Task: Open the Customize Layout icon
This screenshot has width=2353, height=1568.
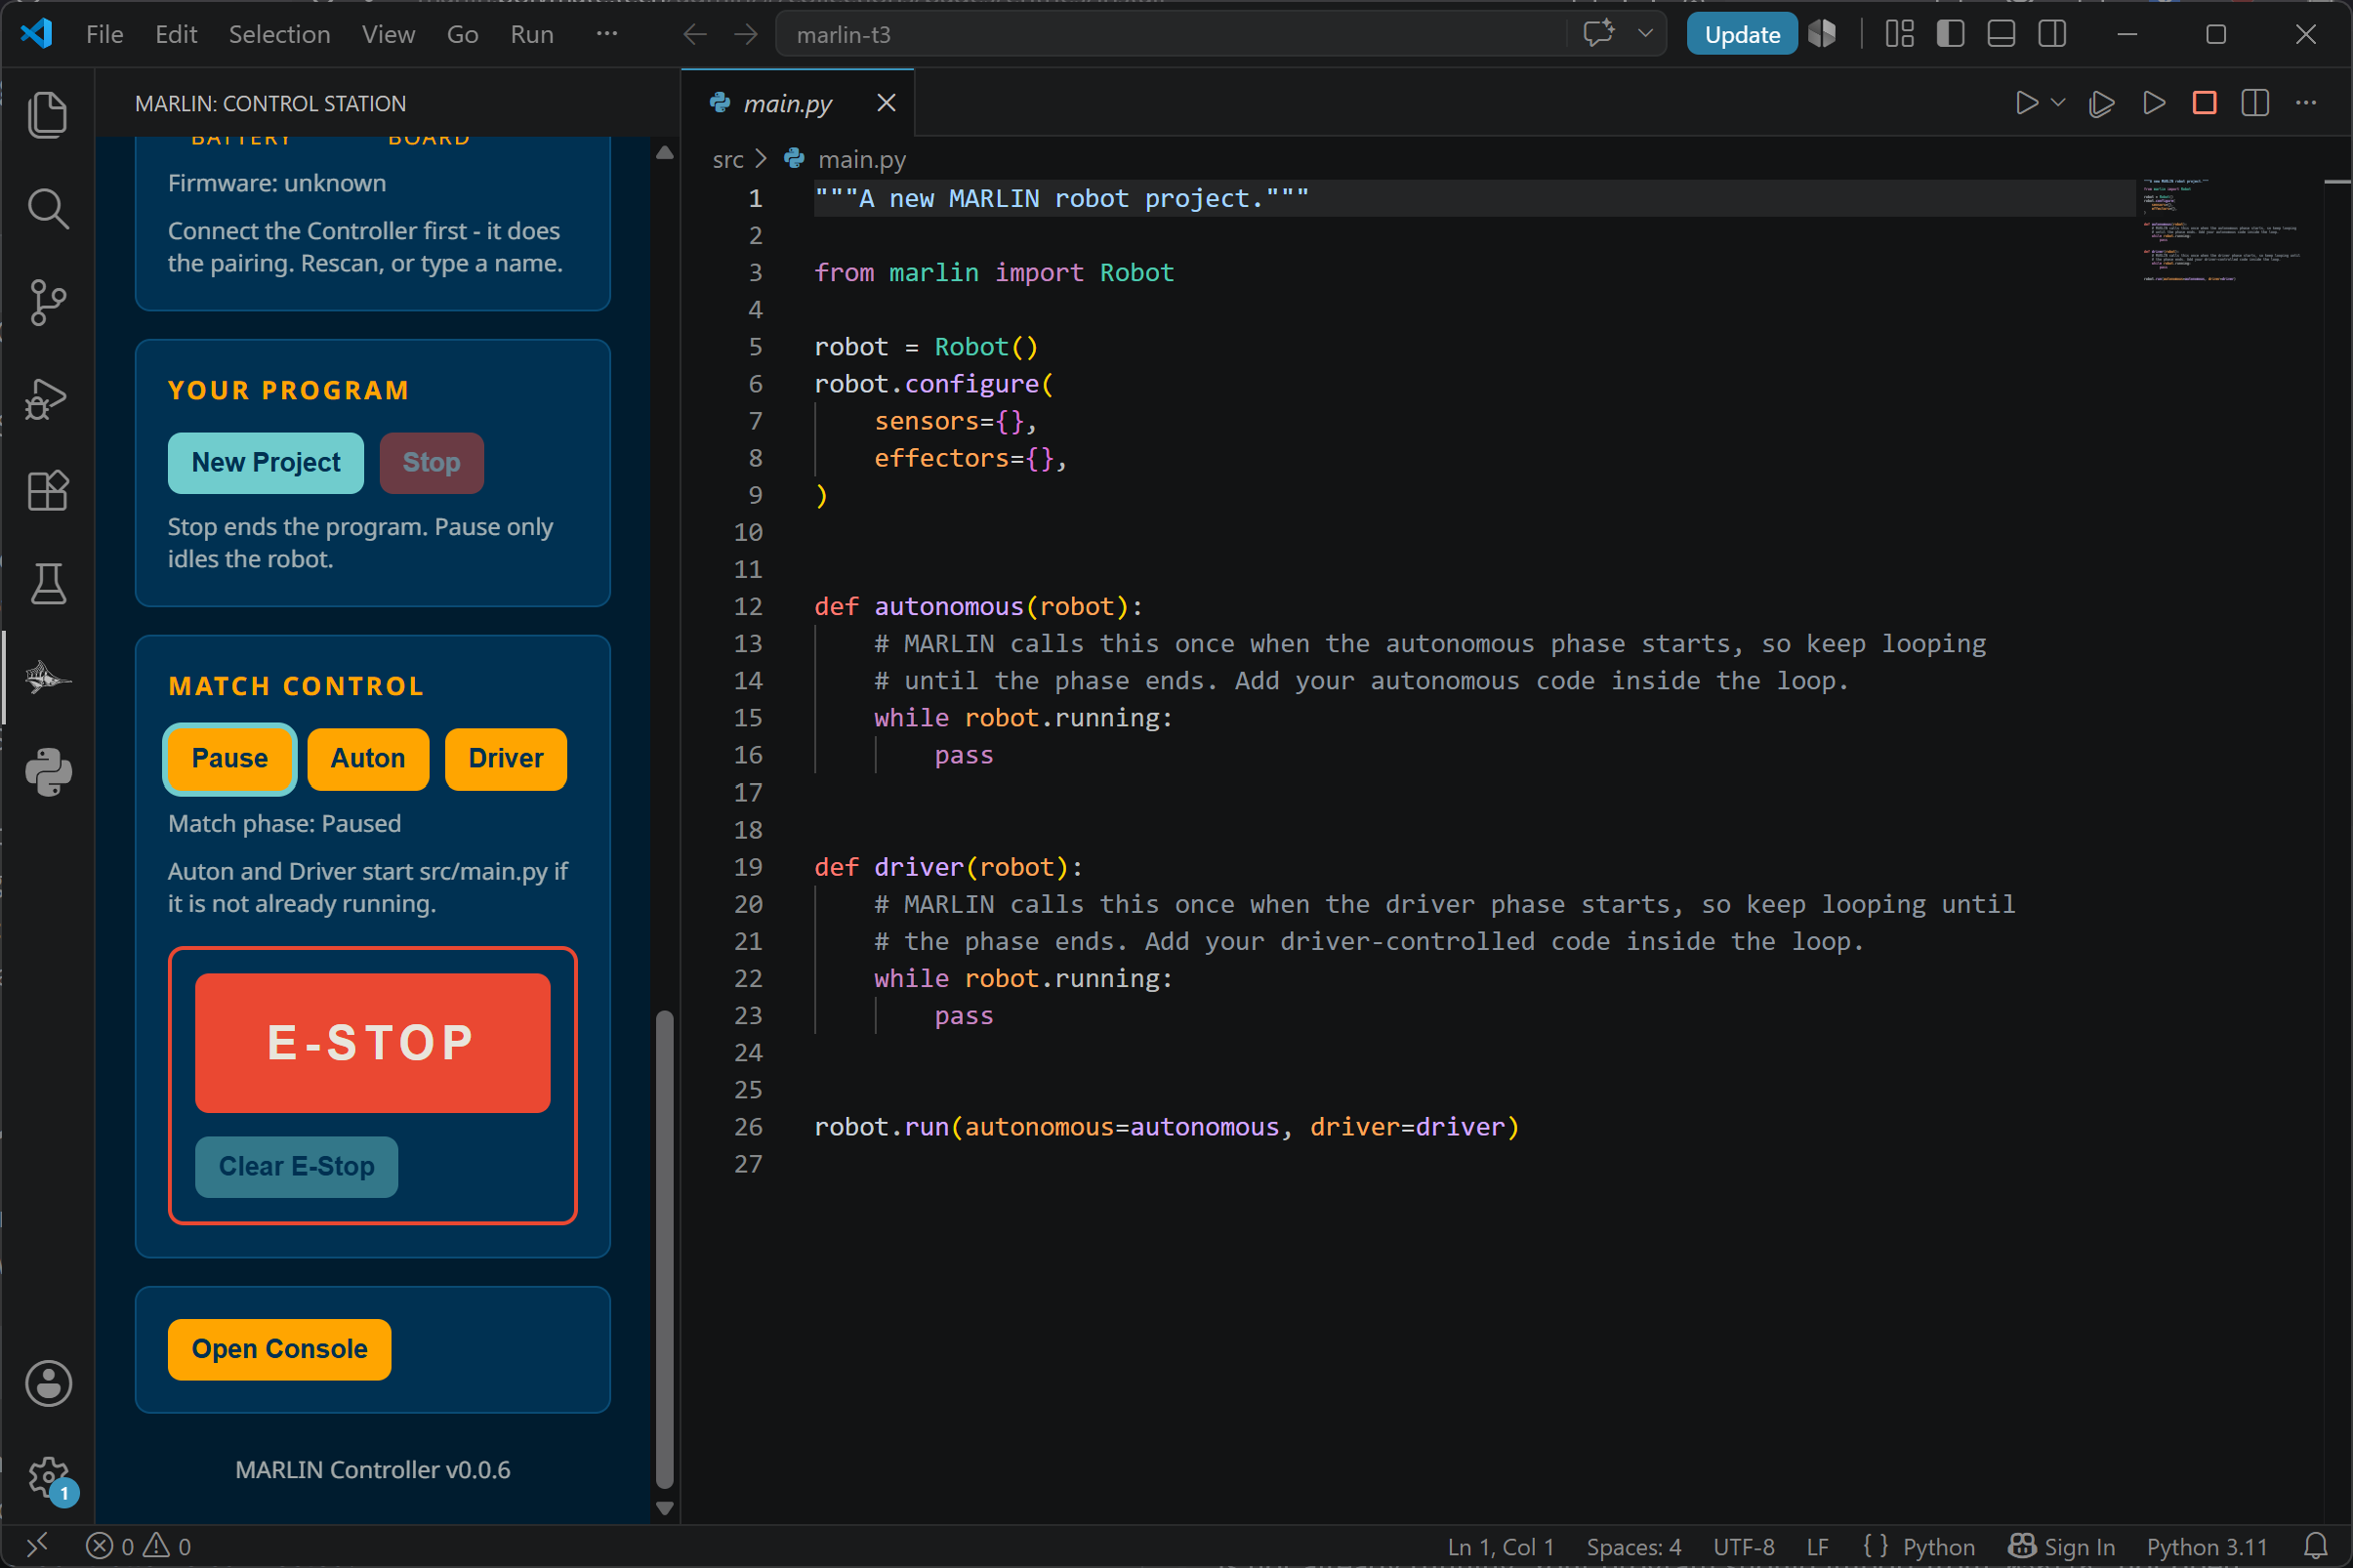Action: click(x=1899, y=34)
